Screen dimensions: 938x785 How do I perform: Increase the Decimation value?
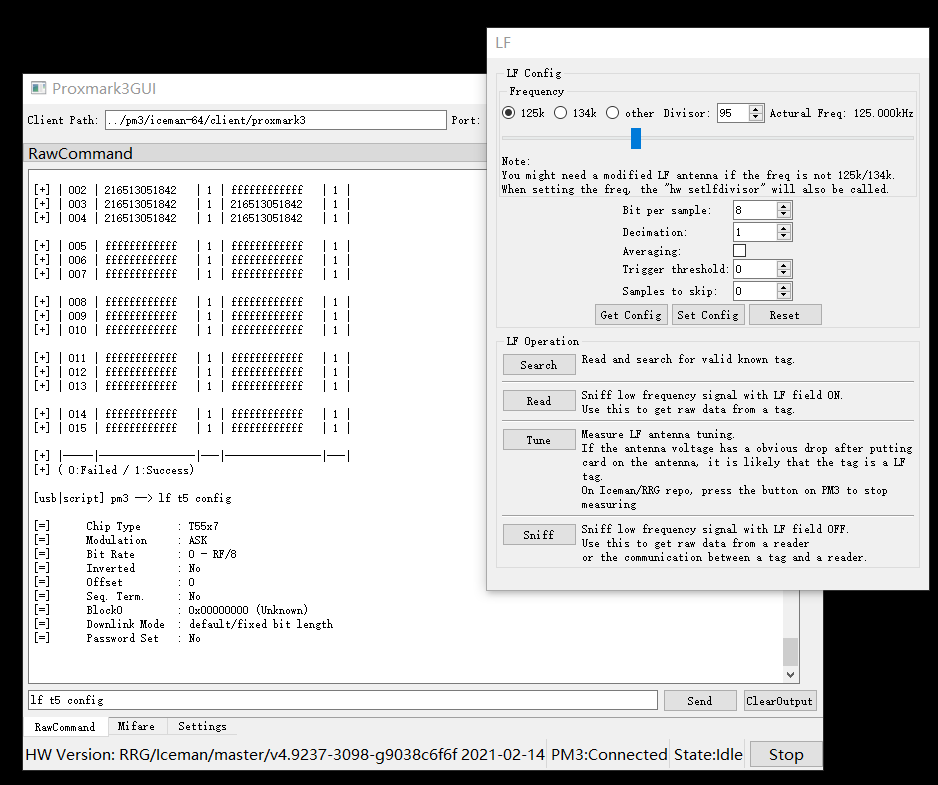[x=784, y=228]
